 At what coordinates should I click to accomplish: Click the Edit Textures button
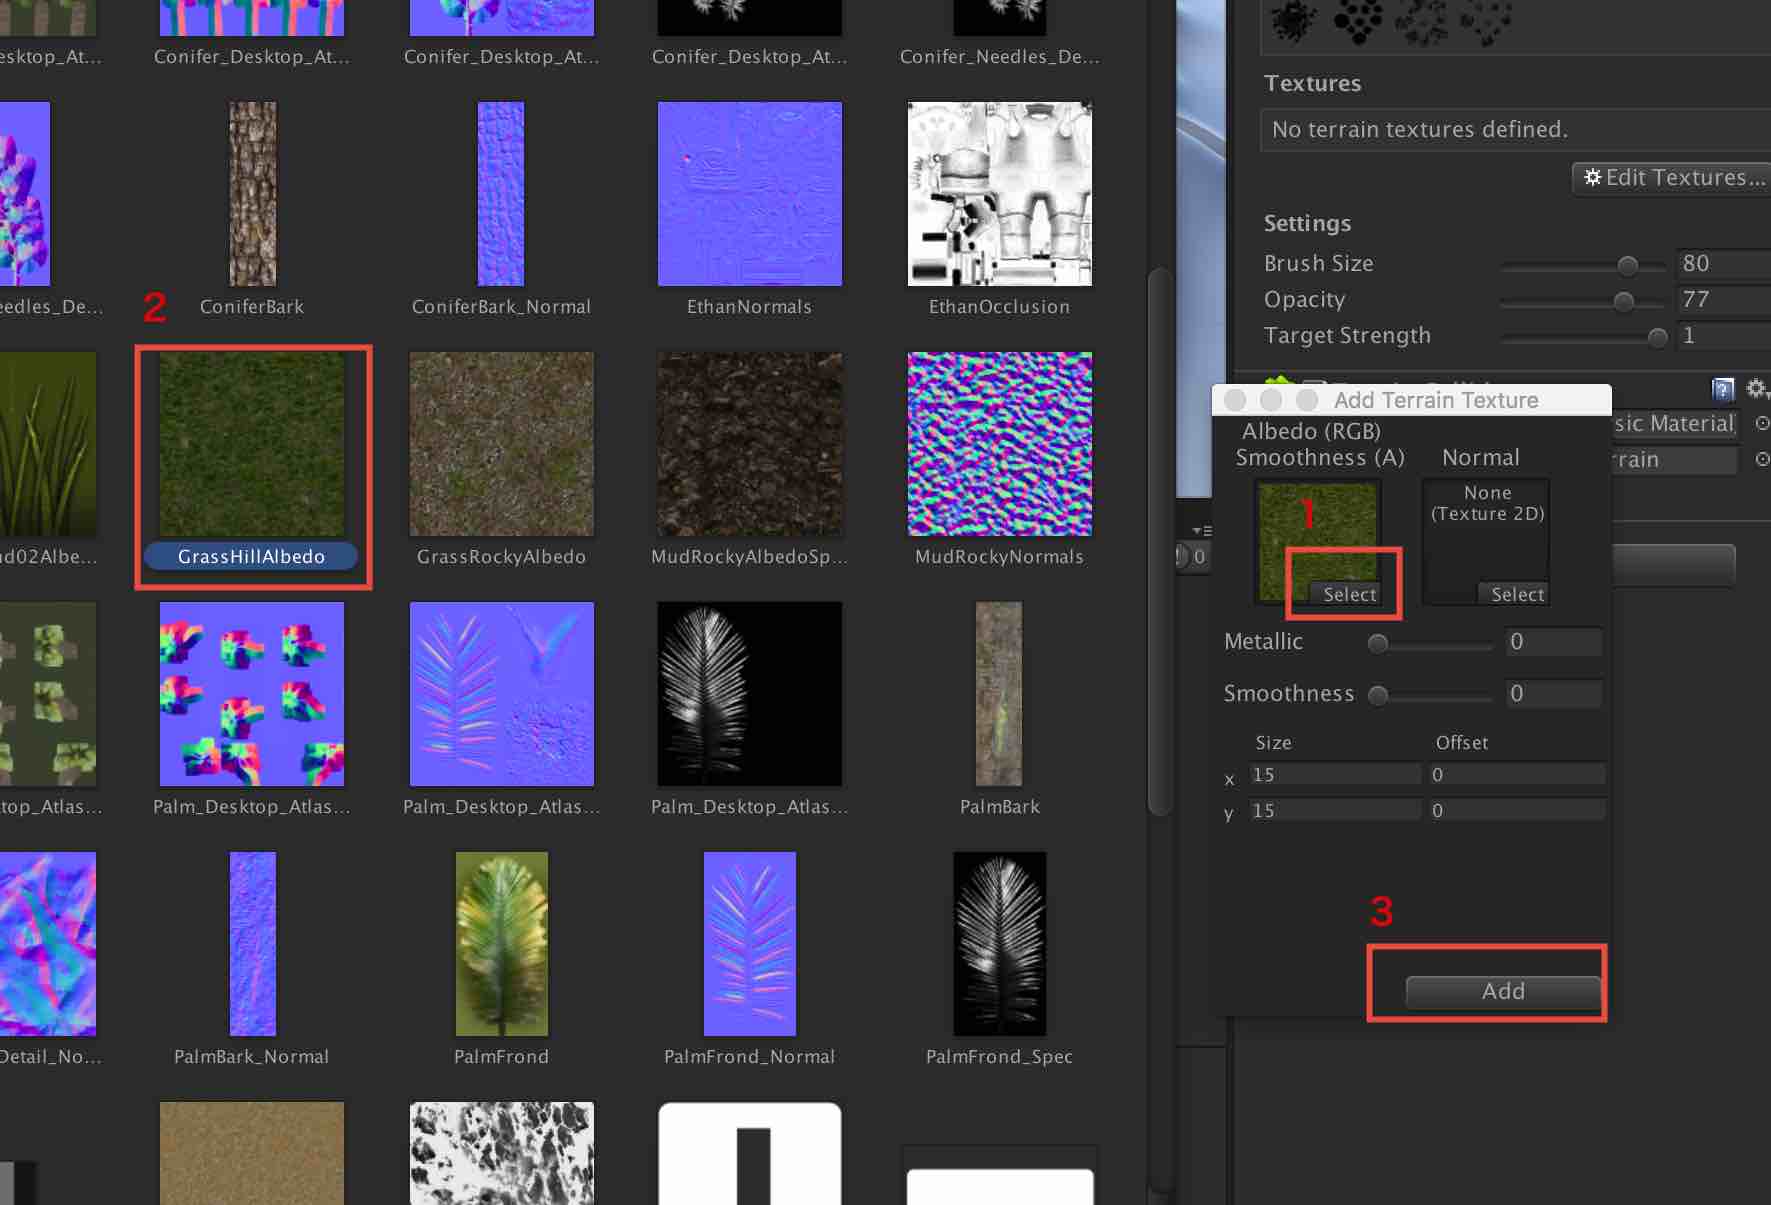(x=1672, y=178)
